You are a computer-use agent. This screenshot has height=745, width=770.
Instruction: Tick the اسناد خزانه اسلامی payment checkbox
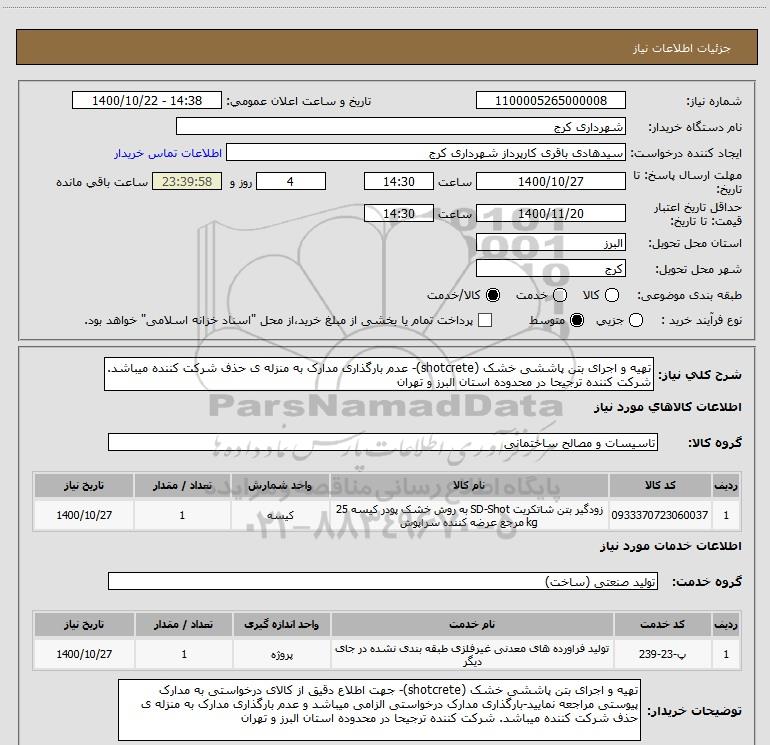tap(485, 320)
